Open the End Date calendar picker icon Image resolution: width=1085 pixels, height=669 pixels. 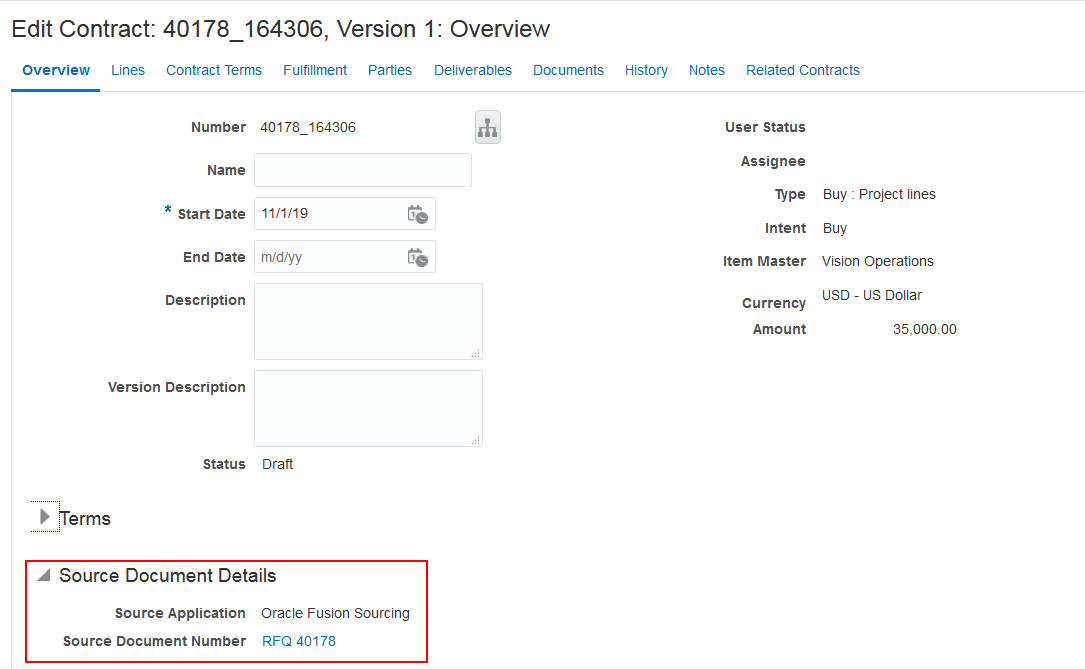[x=419, y=257]
